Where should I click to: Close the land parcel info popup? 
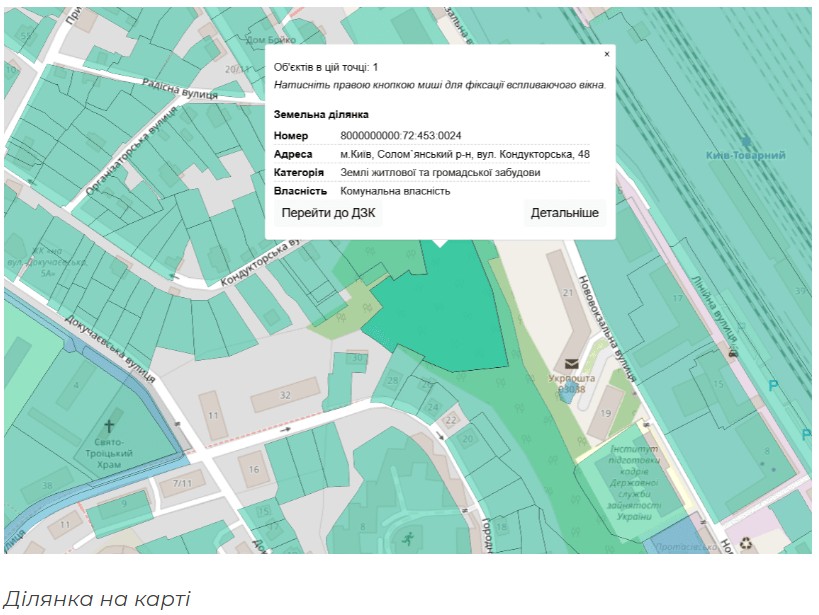click(x=606, y=55)
